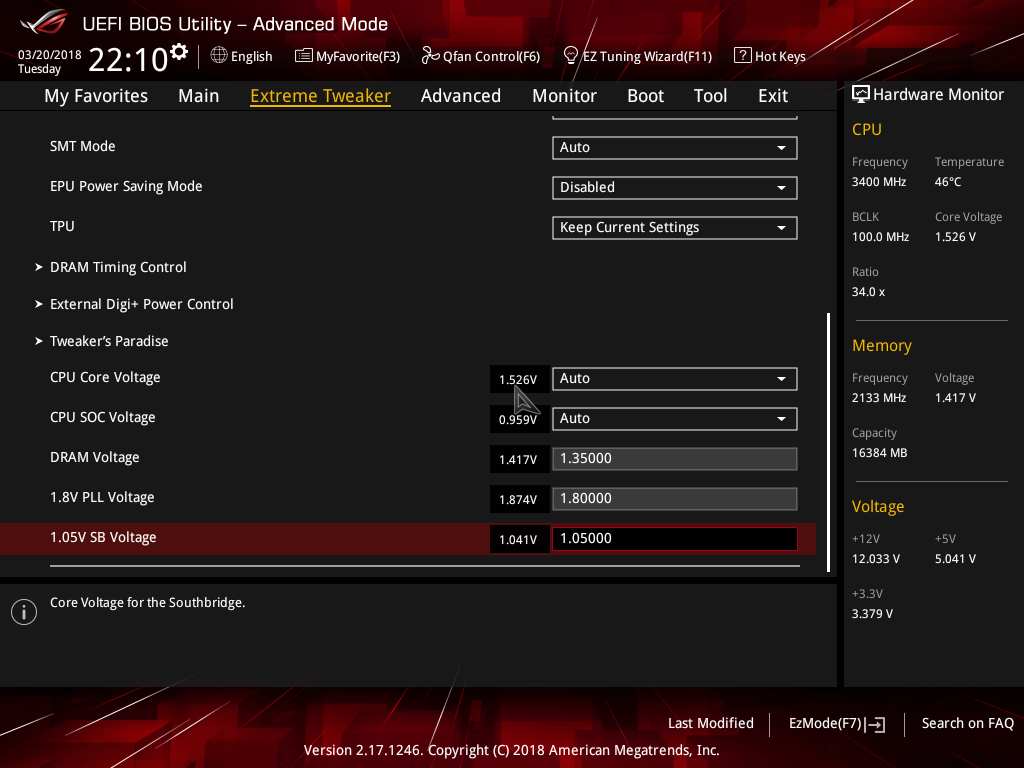Show Hot Keys list

click(770, 56)
